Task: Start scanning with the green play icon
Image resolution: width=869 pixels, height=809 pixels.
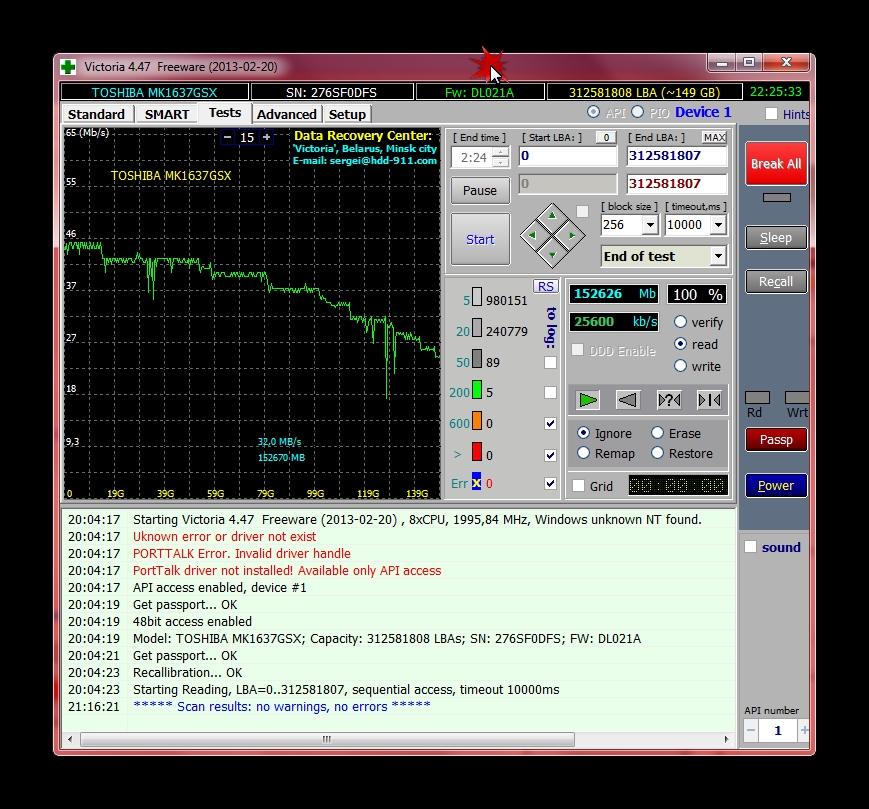Action: click(x=589, y=399)
